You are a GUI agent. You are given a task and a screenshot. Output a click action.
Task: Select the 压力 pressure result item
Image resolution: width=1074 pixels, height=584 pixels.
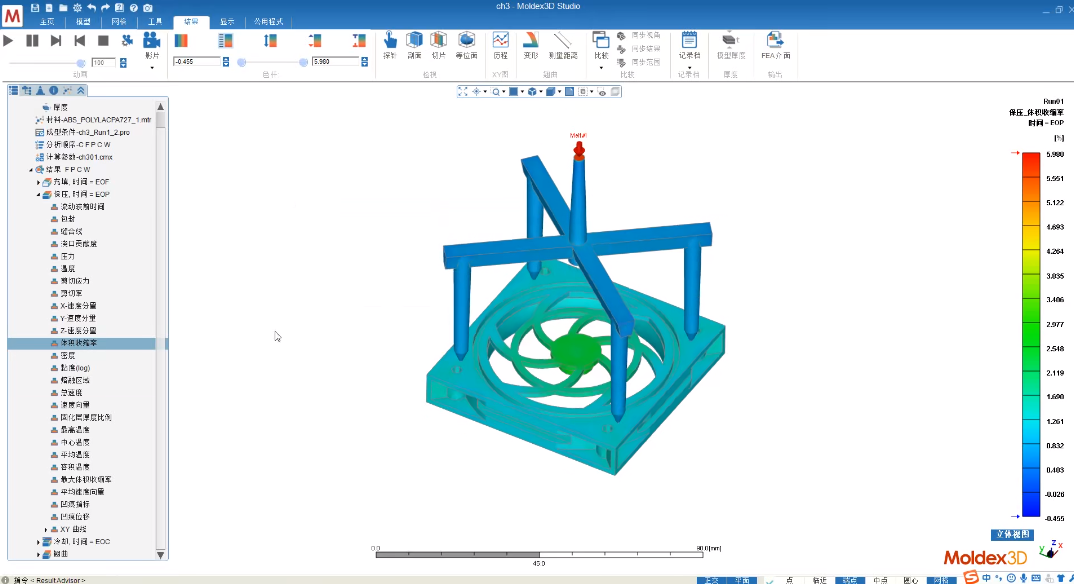click(x=67, y=257)
